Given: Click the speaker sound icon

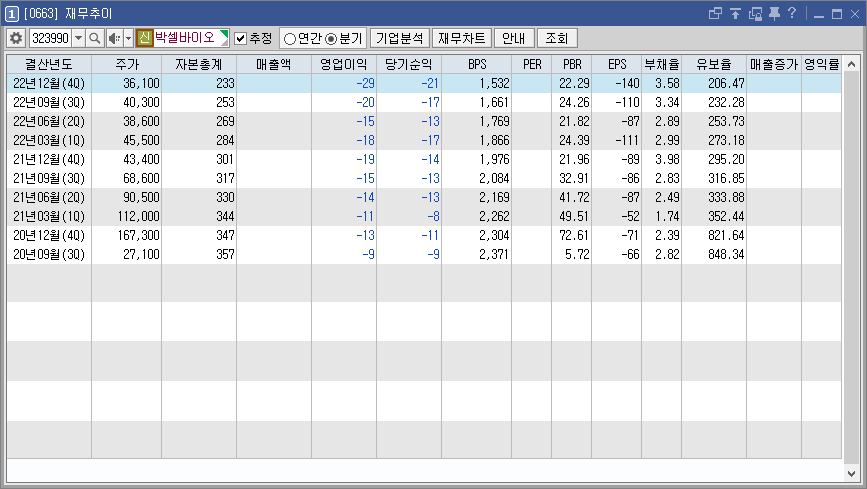Looking at the screenshot, I should point(114,38).
